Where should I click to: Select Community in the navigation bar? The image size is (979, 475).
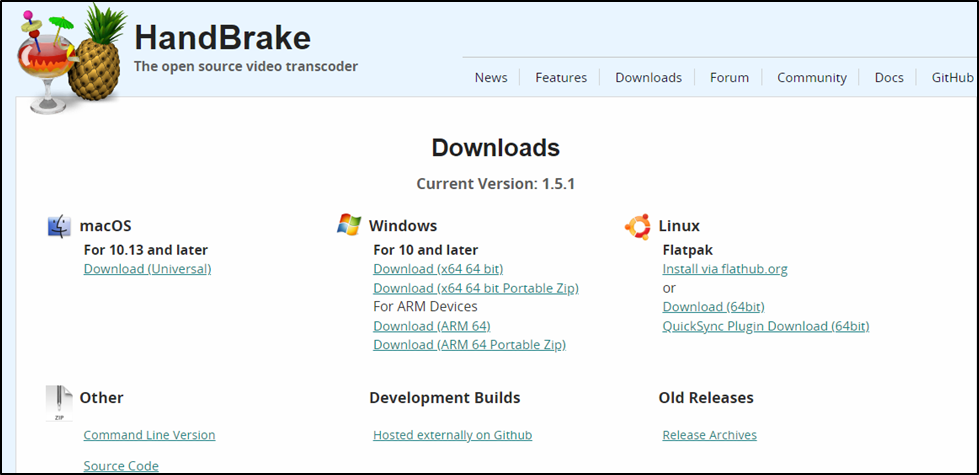coord(811,77)
